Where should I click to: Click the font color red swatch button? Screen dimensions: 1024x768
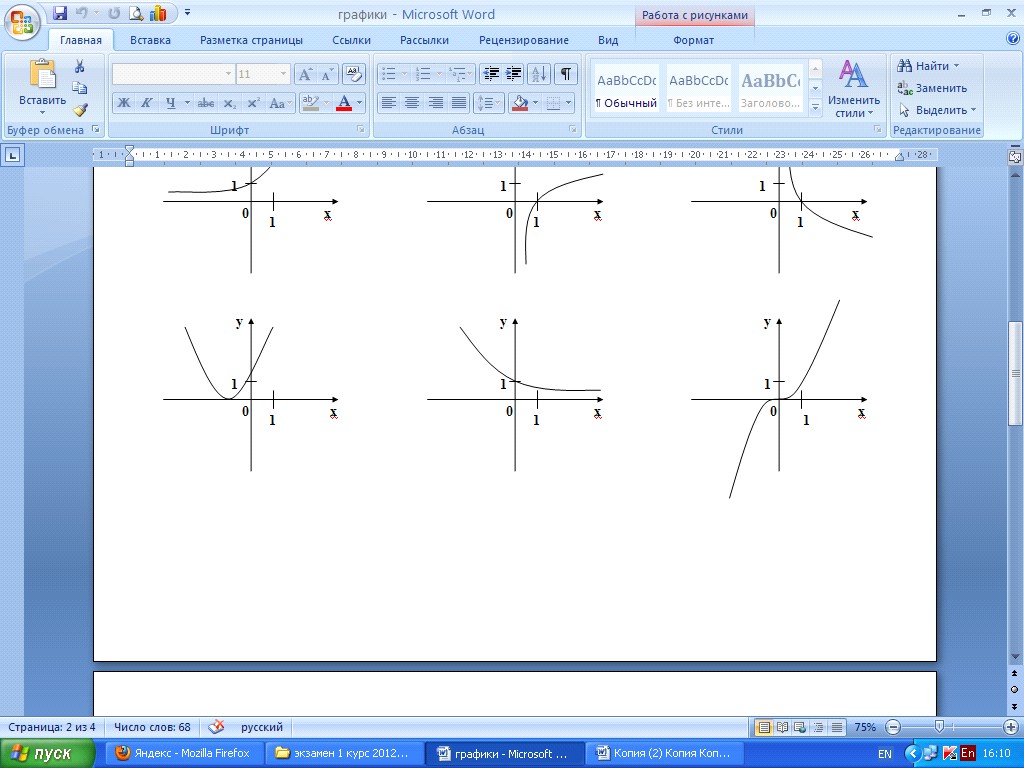(x=344, y=103)
